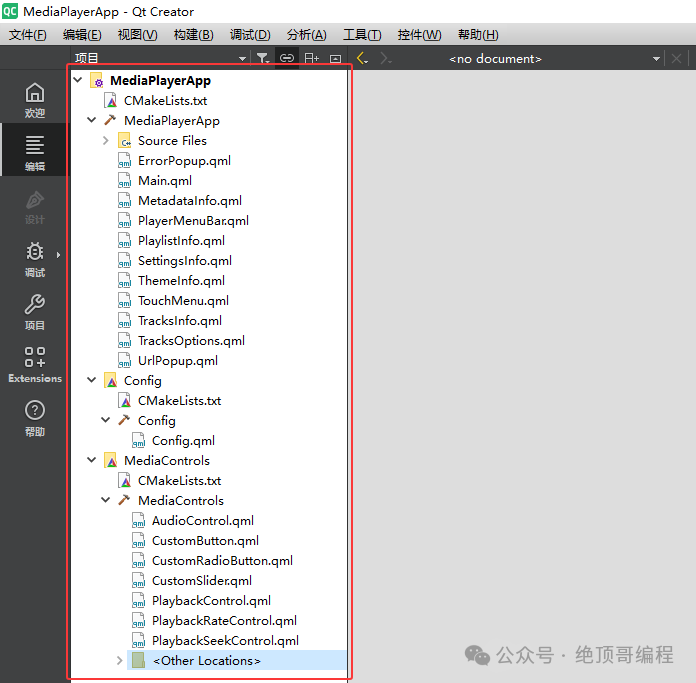Viewport: 696px width, 683px height.
Task: Expand Debug mode side arrow
Action: 58,255
